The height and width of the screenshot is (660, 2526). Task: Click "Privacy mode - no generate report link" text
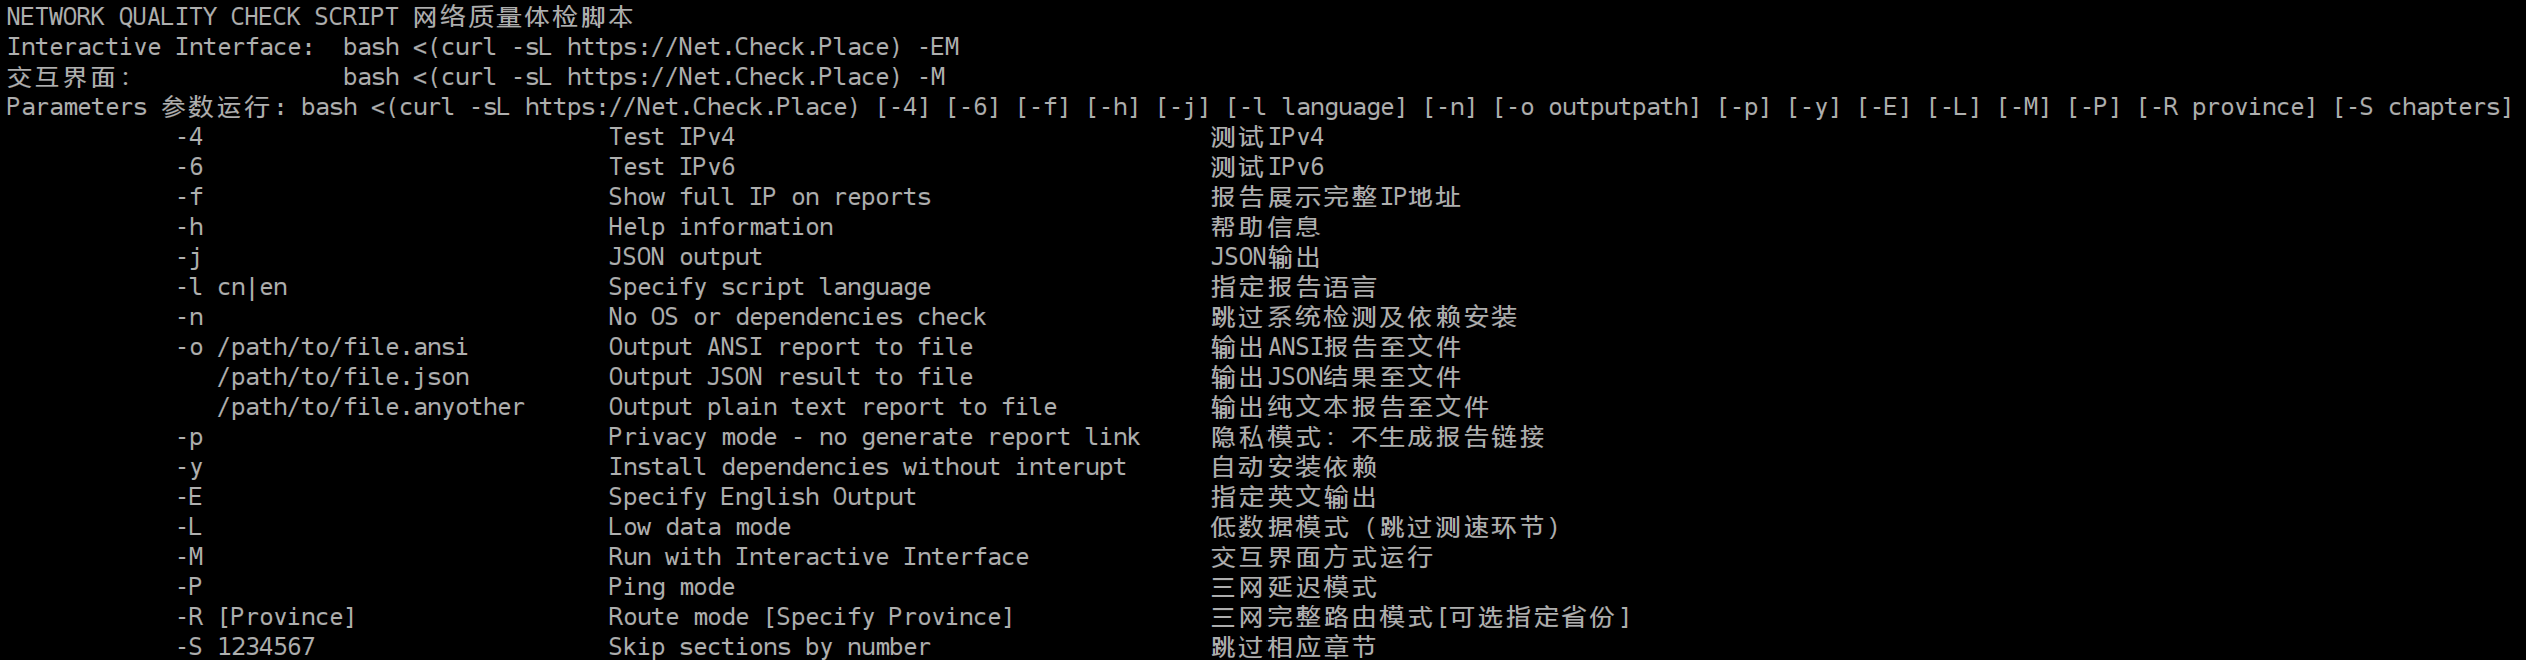tap(874, 437)
